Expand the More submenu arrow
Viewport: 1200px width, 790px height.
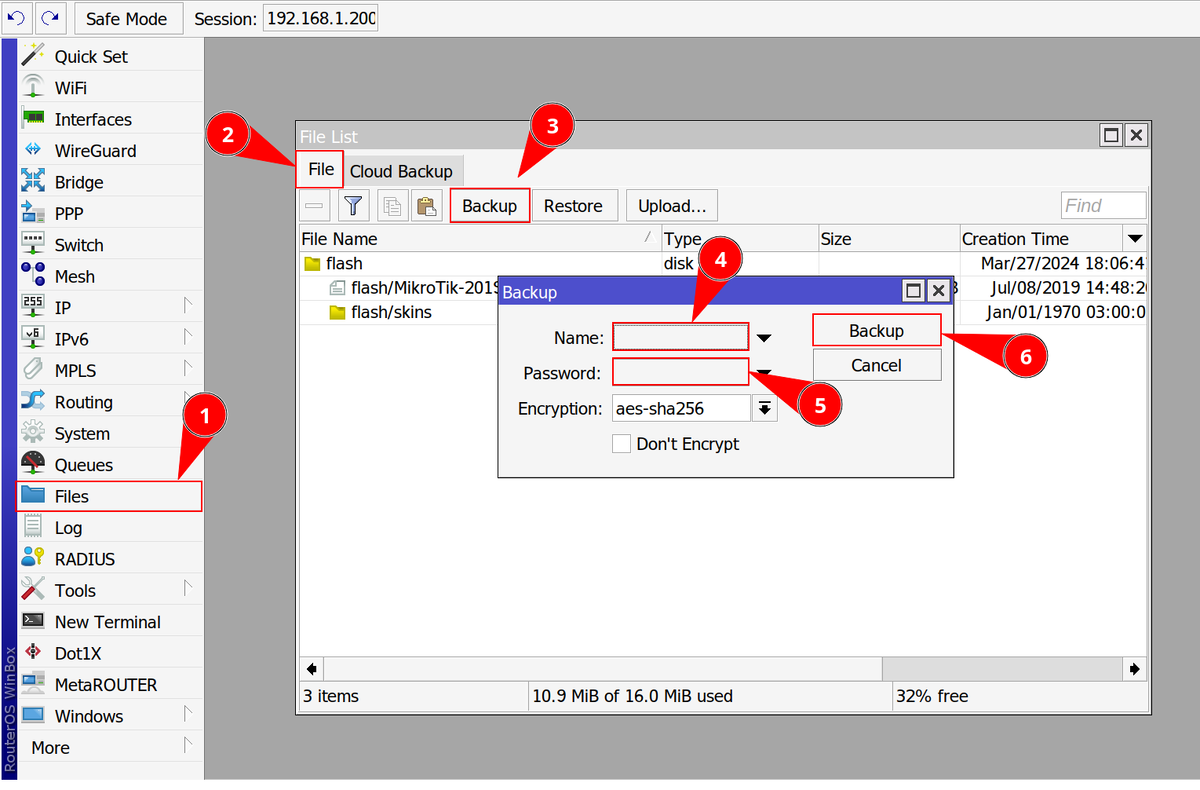coord(187,746)
